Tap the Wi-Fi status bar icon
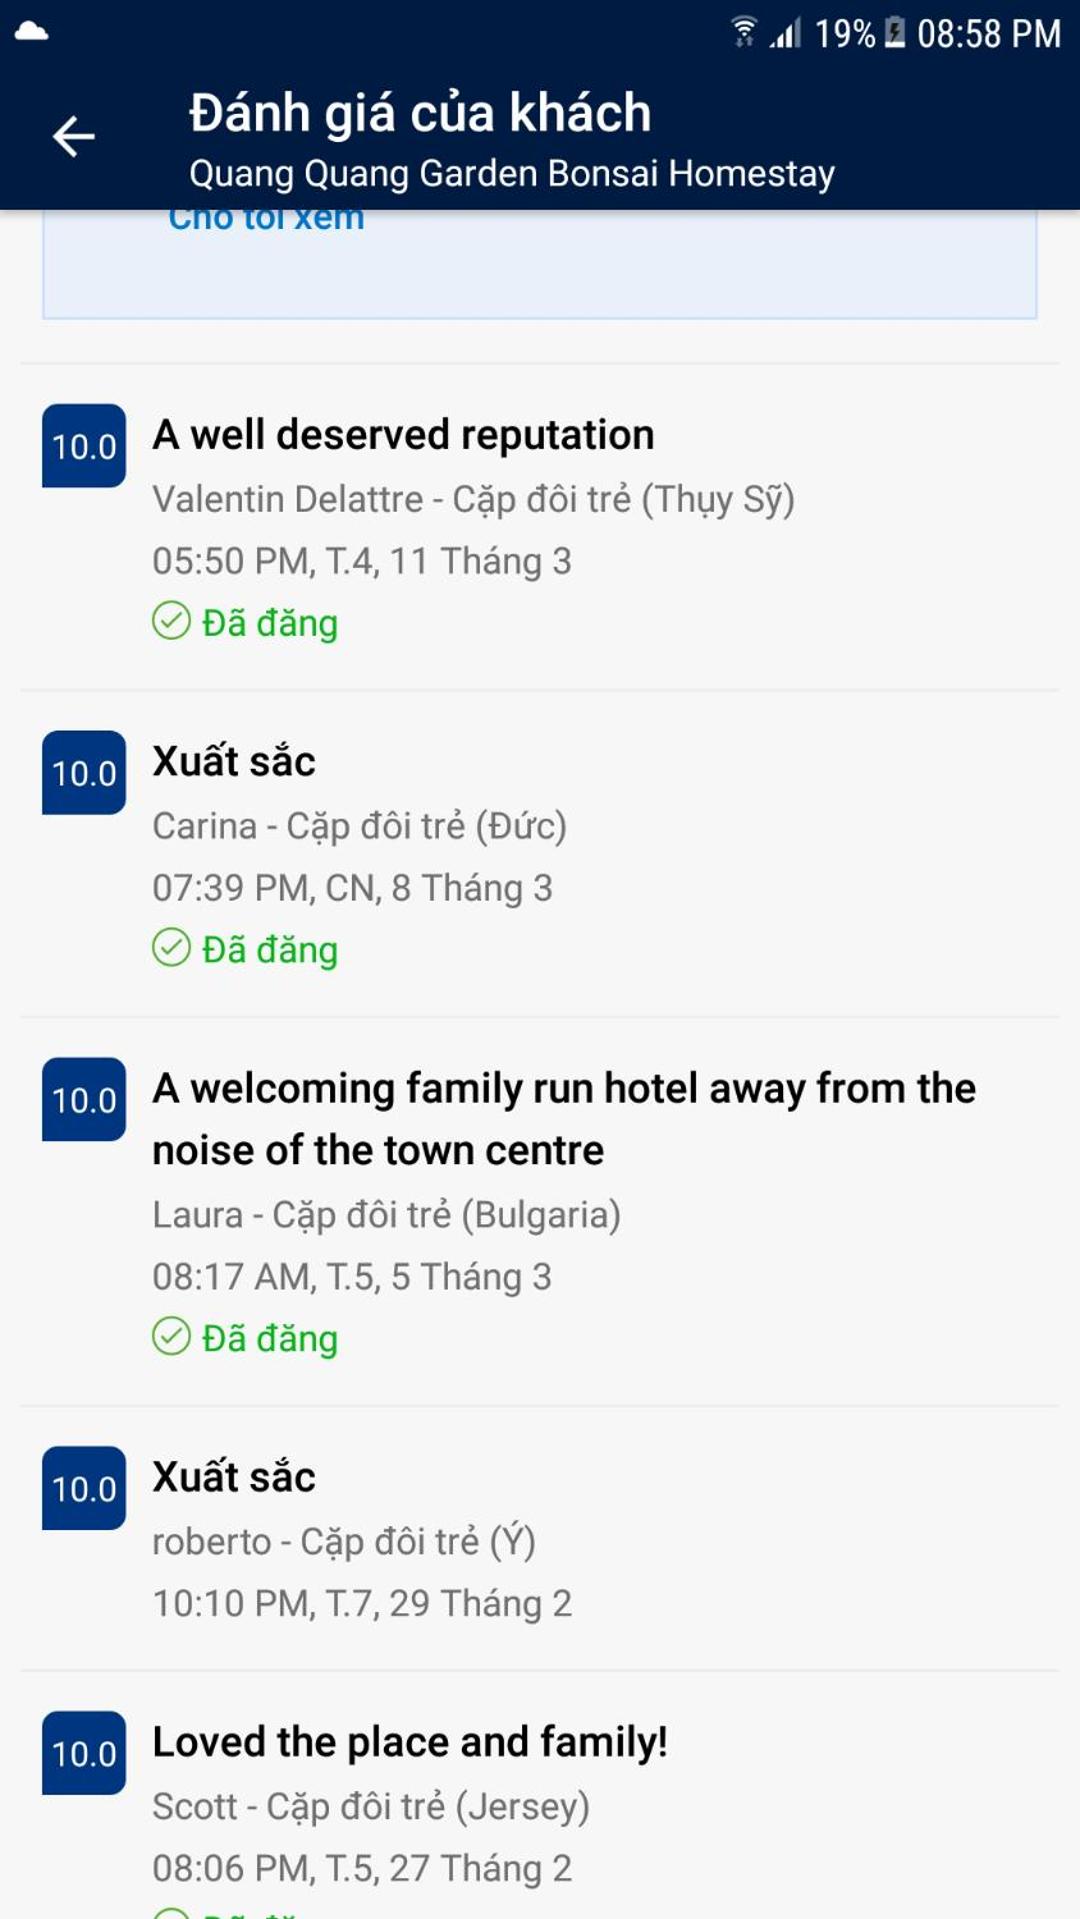 tap(744, 33)
